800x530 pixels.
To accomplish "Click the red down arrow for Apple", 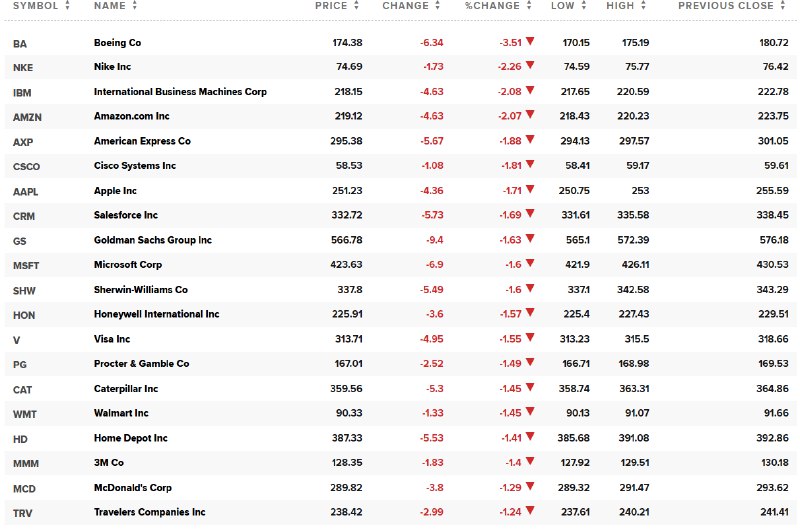I will click(530, 189).
